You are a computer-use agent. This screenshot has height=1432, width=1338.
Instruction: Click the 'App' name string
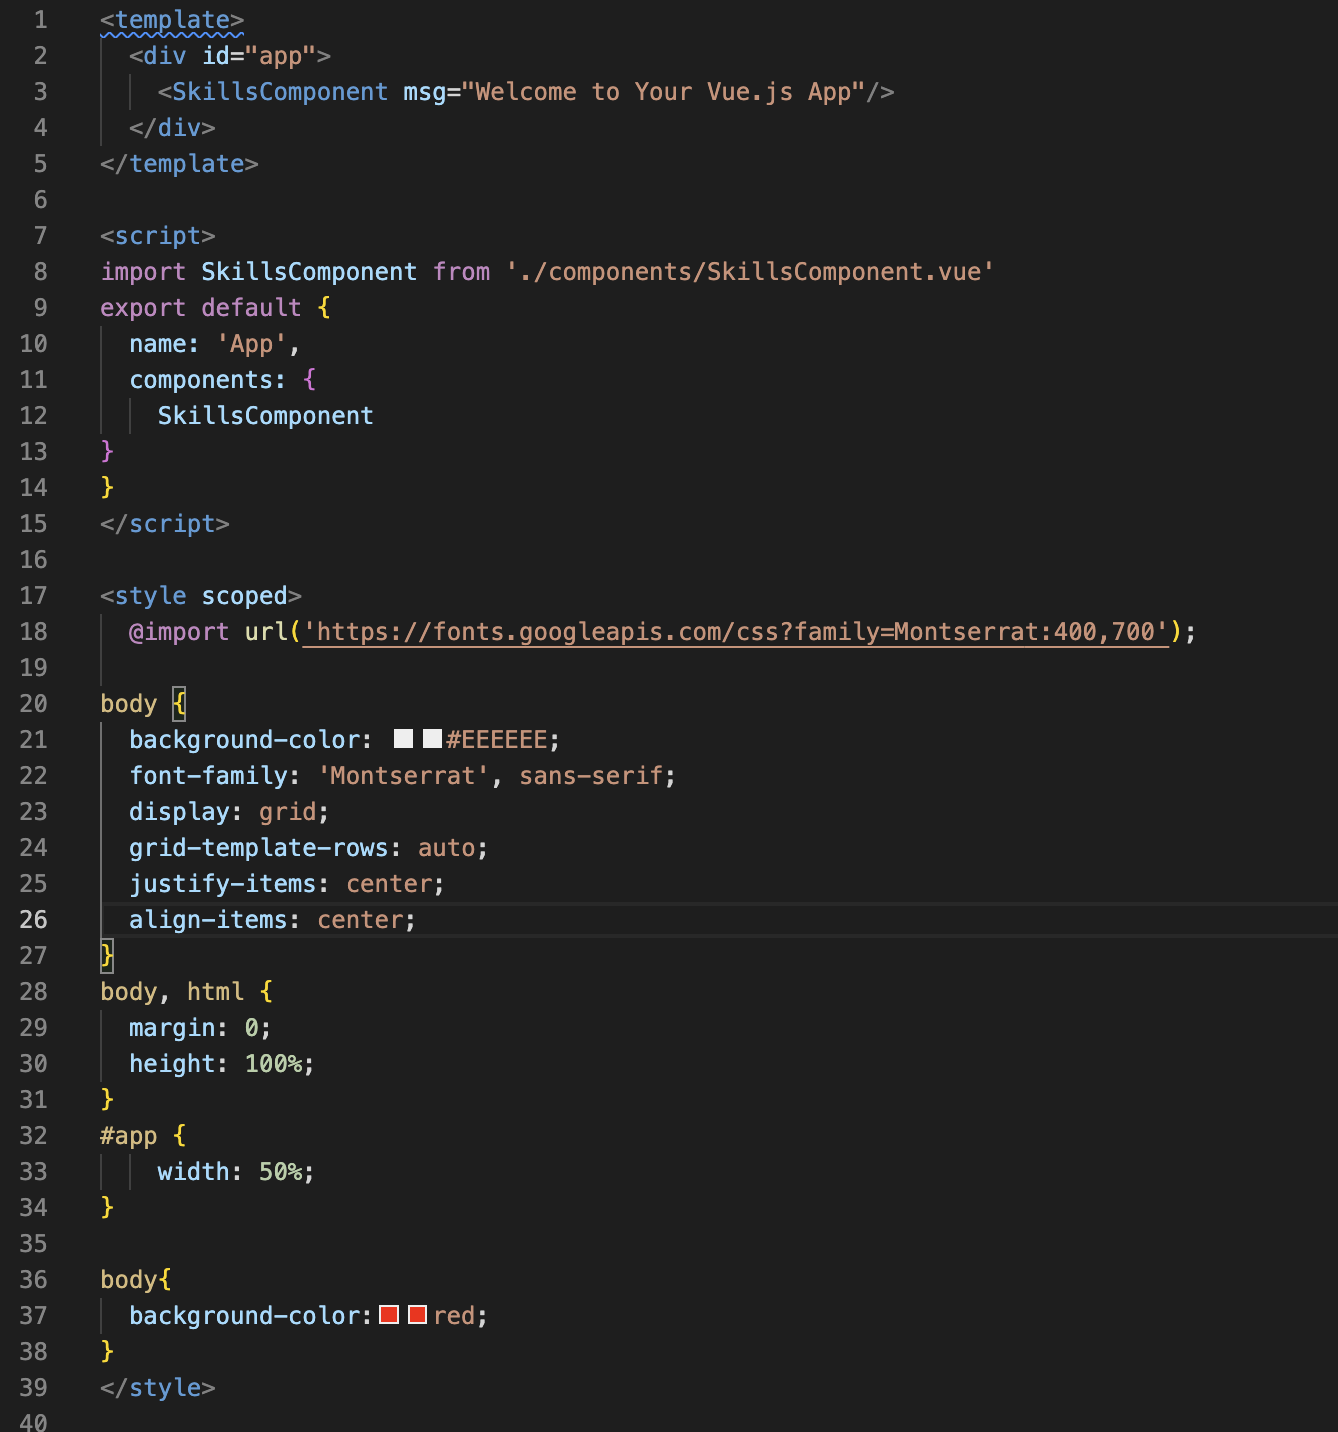click(251, 344)
